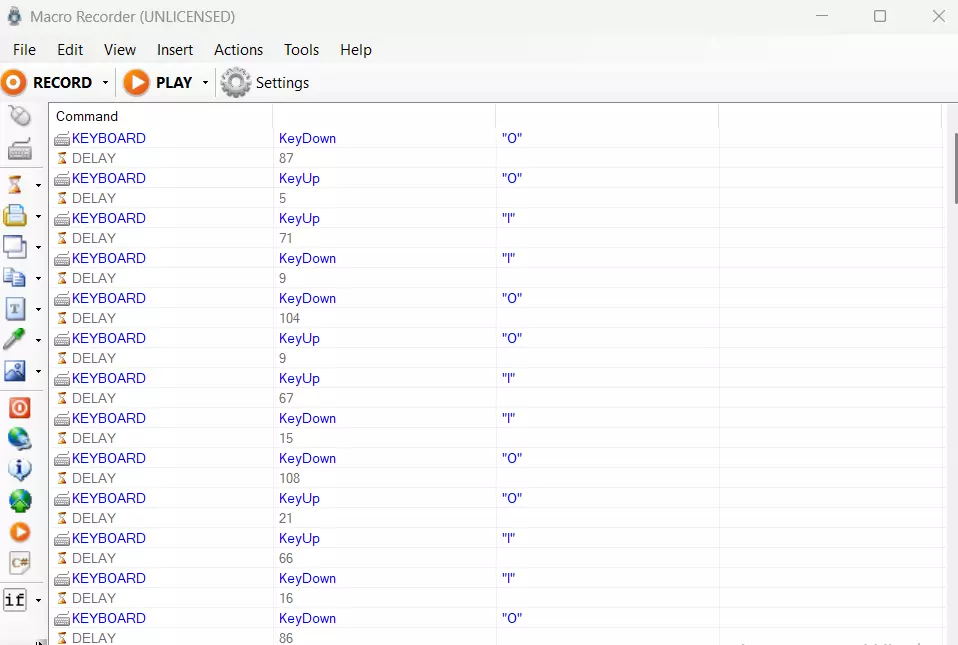Expand the hourglass wait icon dropdown arrow
Image resolution: width=958 pixels, height=645 pixels.
coord(38,186)
